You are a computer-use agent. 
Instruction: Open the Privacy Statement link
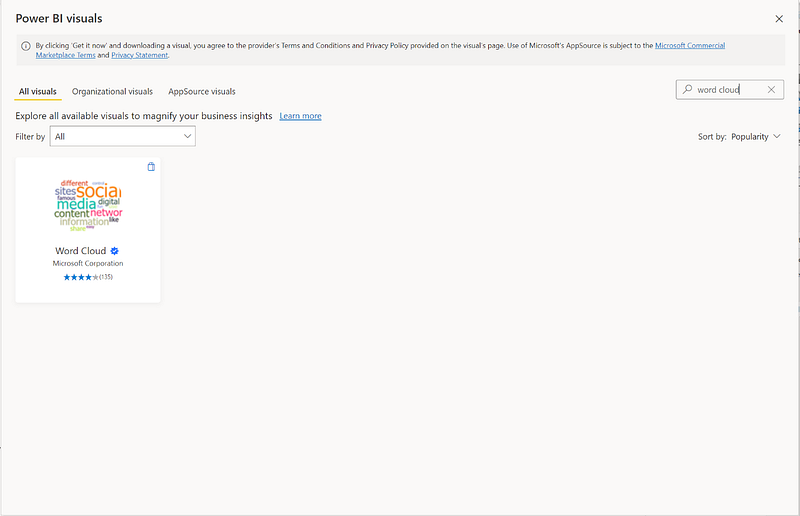(140, 56)
